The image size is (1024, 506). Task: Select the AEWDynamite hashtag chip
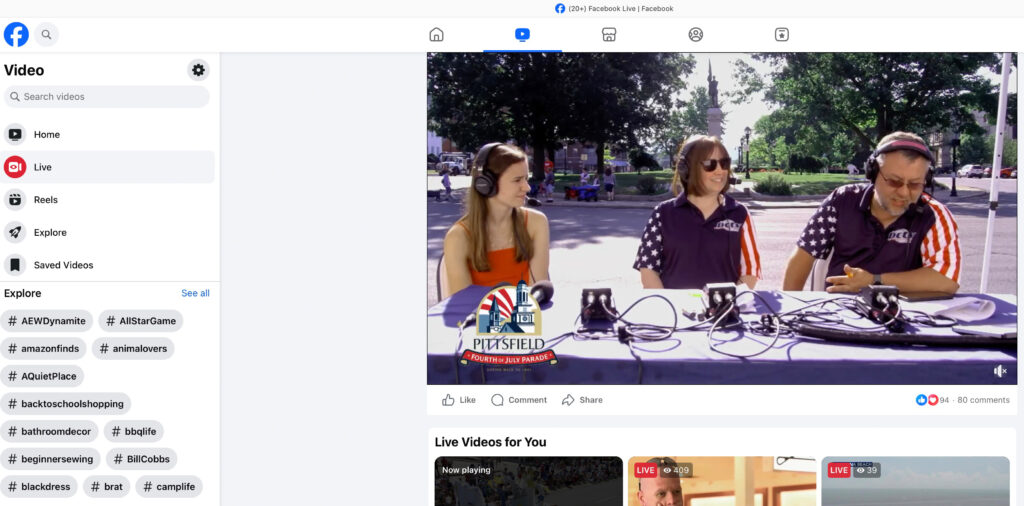[48, 321]
